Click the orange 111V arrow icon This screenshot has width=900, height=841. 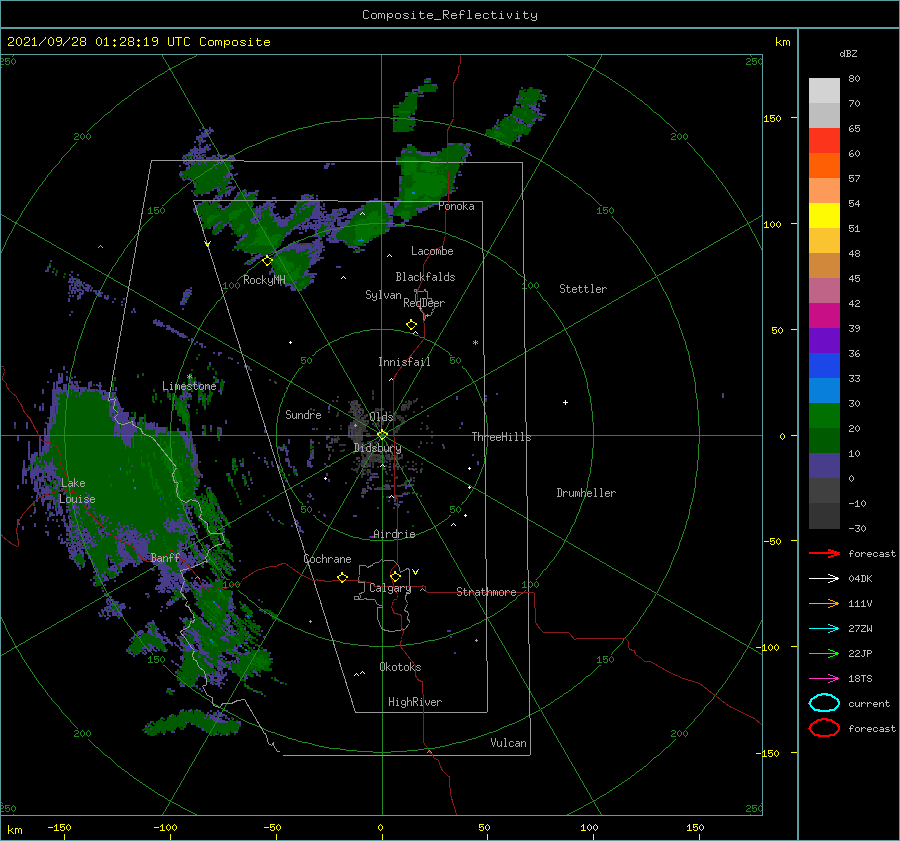(824, 603)
